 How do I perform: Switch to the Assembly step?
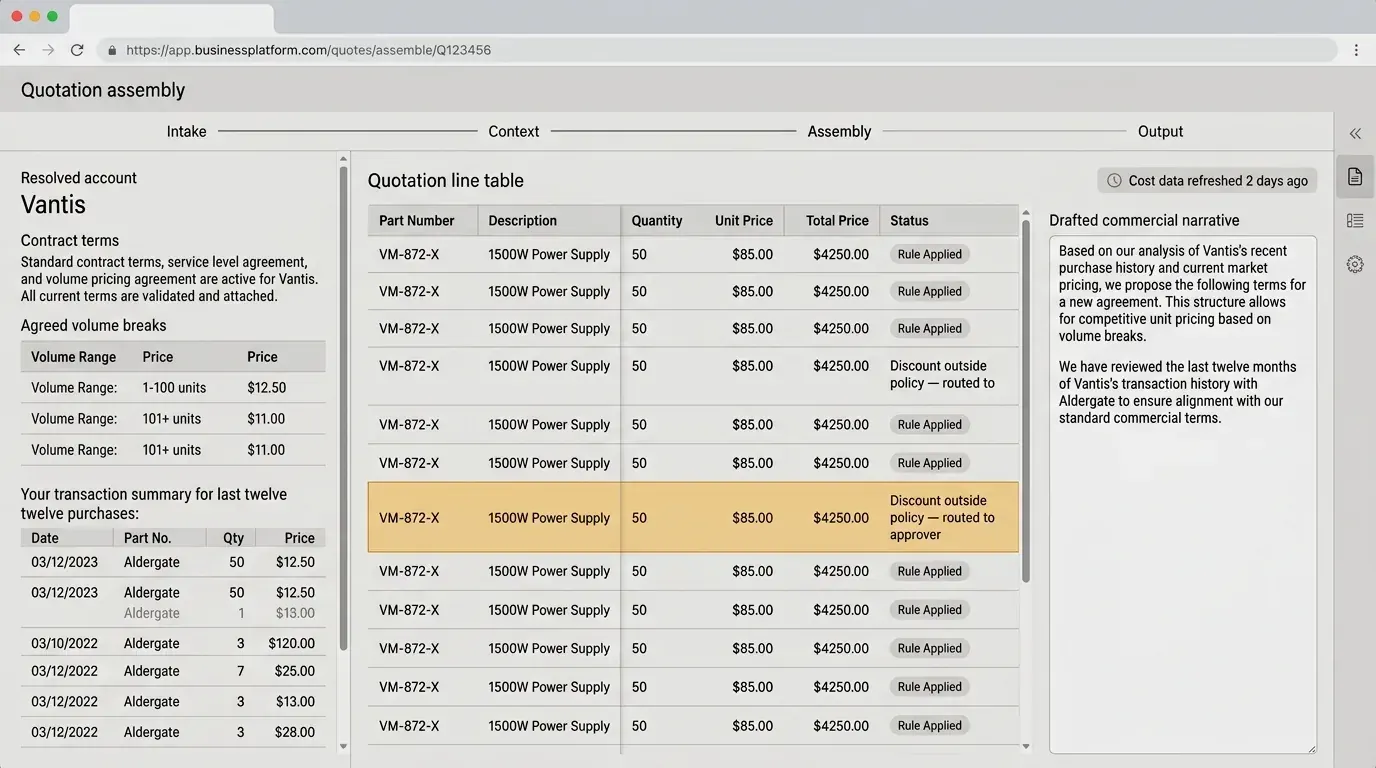coord(839,132)
